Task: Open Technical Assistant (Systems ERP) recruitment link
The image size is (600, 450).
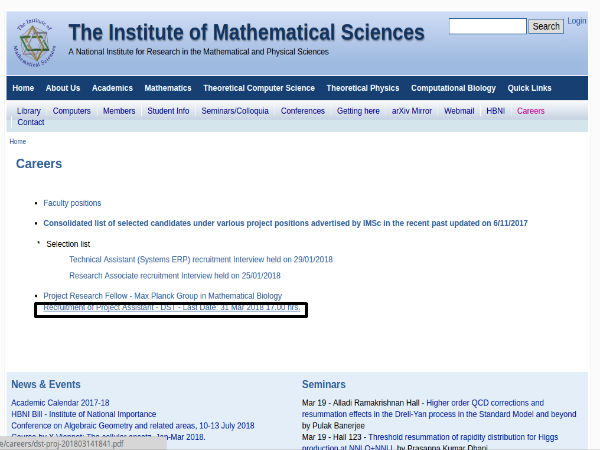Action: click(201, 259)
